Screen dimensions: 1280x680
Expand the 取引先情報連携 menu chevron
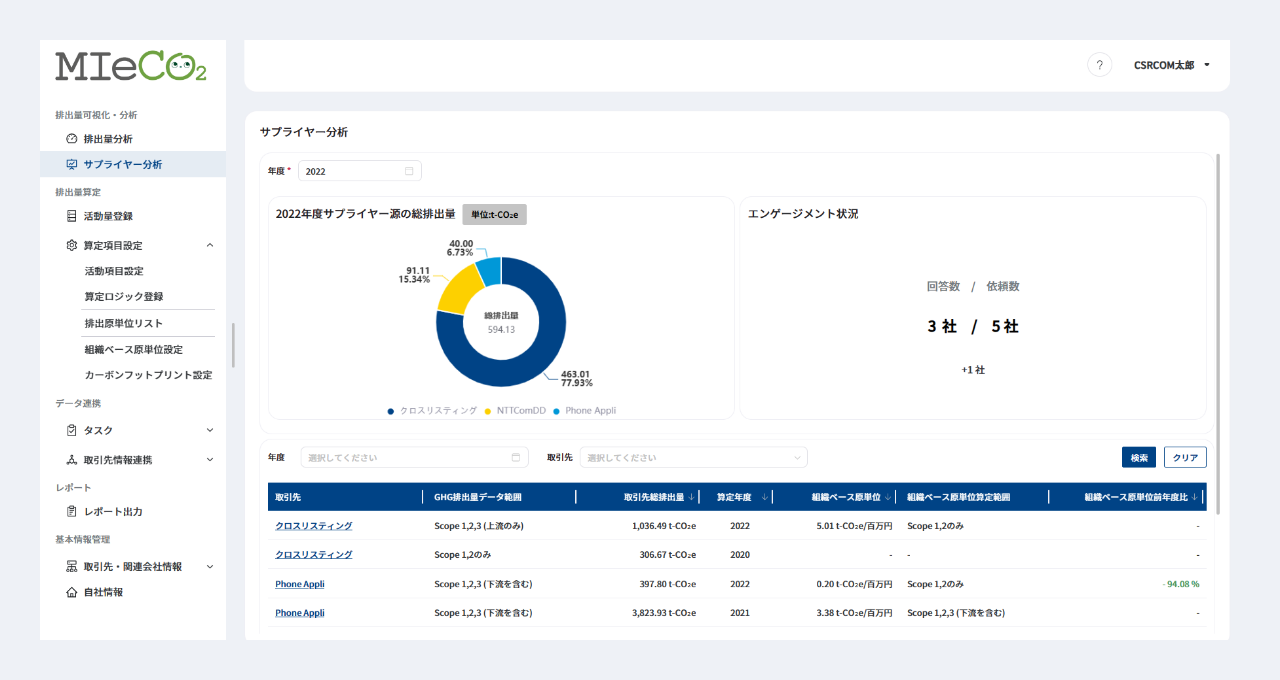click(x=210, y=460)
